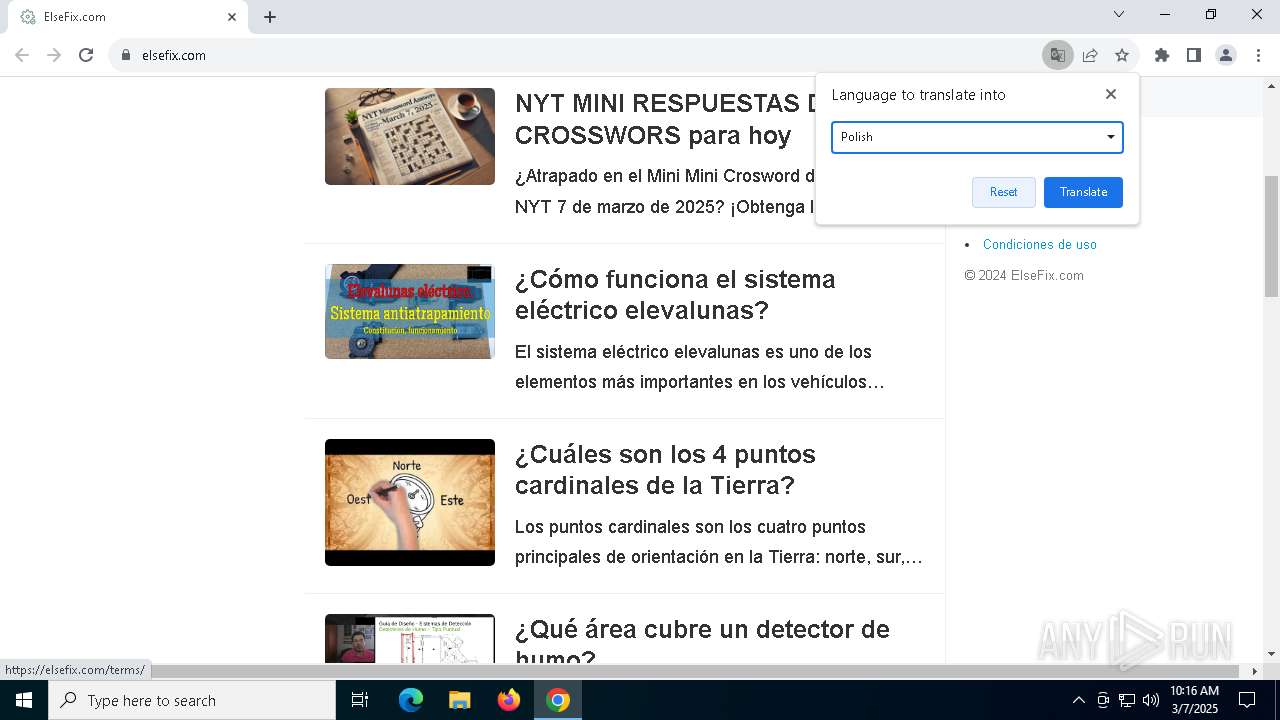The height and width of the screenshot is (720, 1280).
Task: Click the Windows taskbar search box
Action: click(x=192, y=700)
